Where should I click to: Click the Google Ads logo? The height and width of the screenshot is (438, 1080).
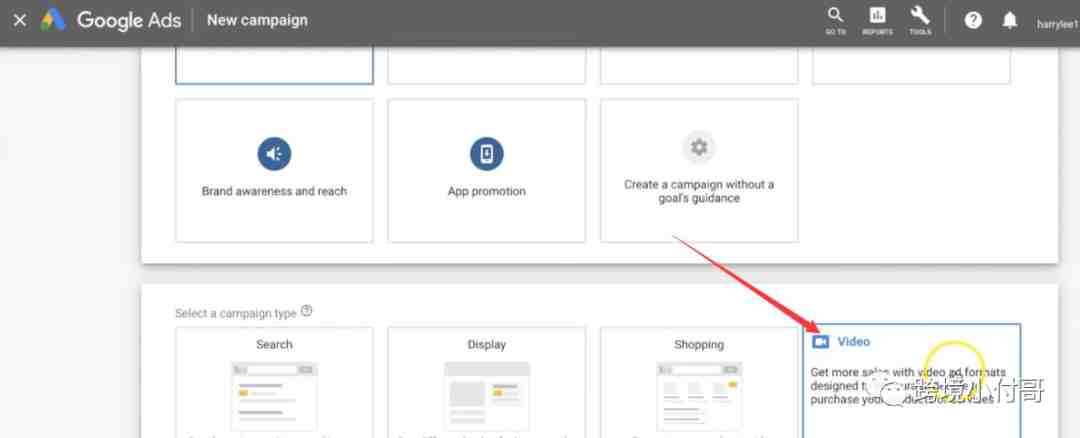pyautogui.click(x=111, y=21)
